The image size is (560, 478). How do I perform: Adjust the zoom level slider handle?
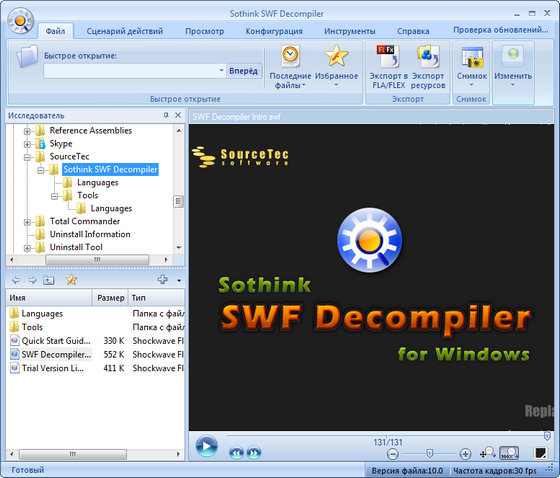click(430, 454)
